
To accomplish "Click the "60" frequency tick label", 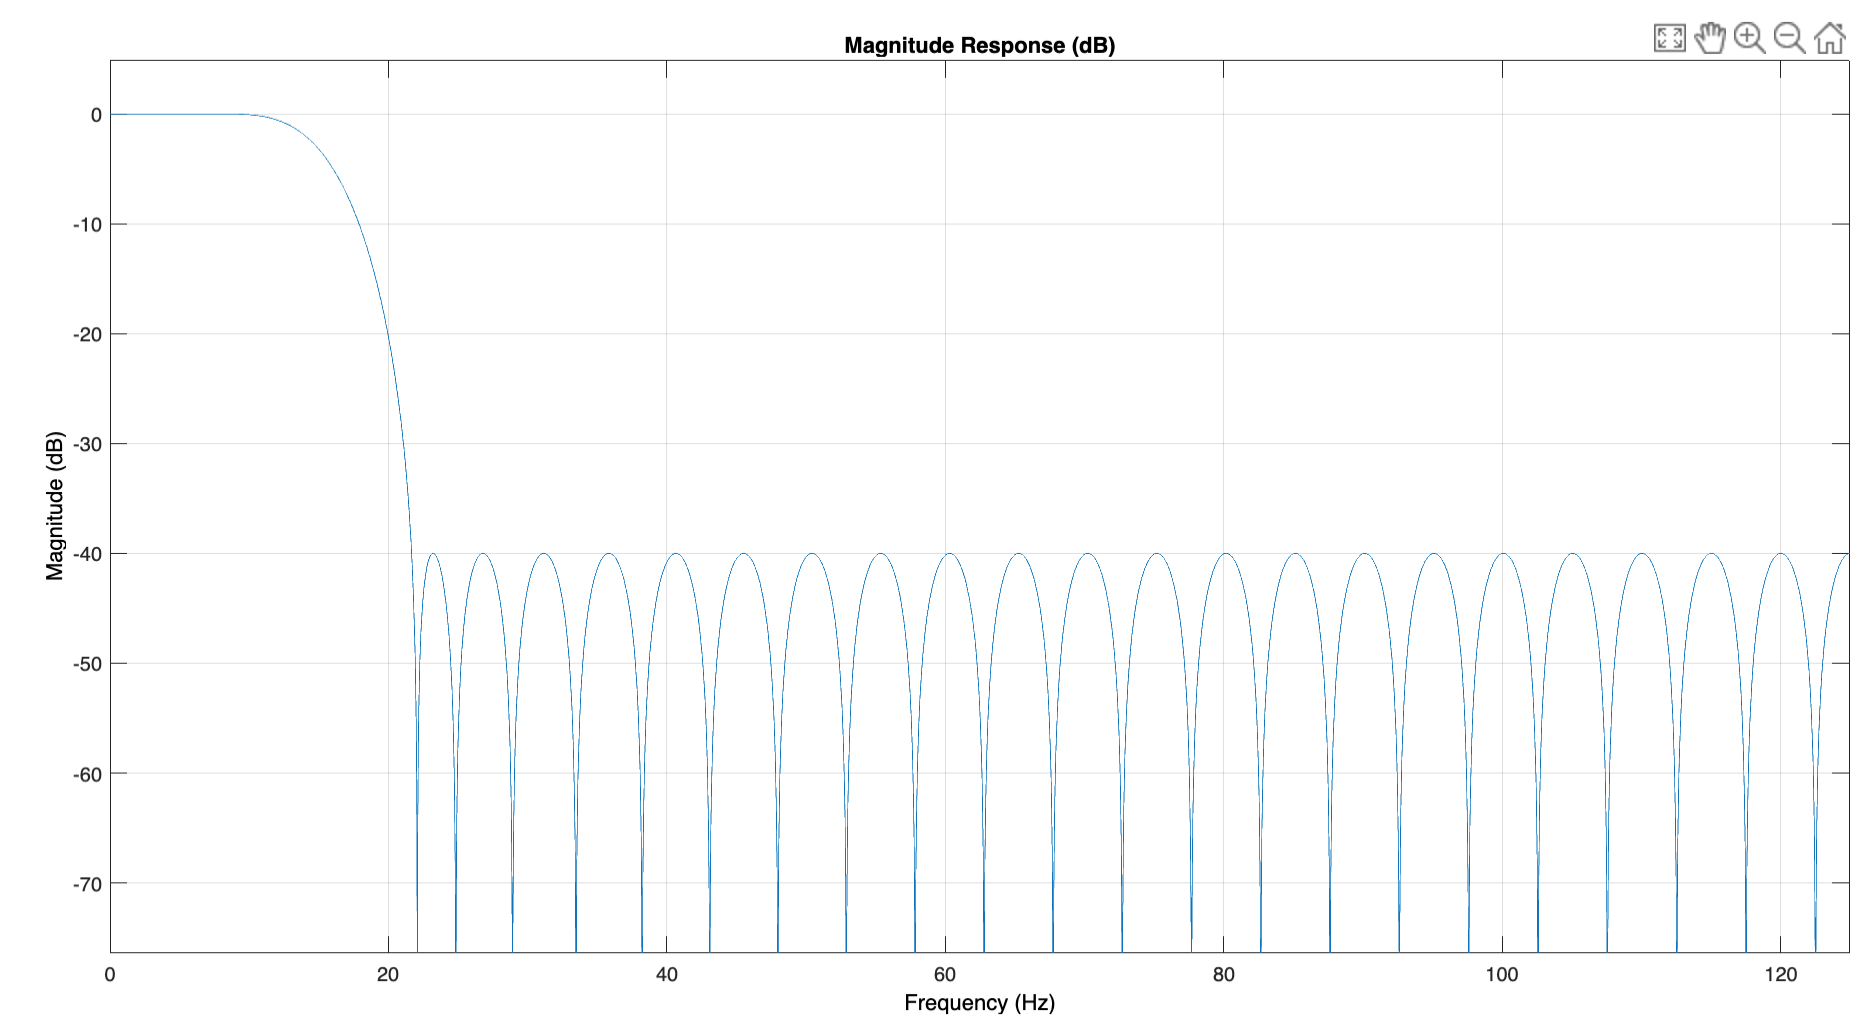I will [x=945, y=974].
